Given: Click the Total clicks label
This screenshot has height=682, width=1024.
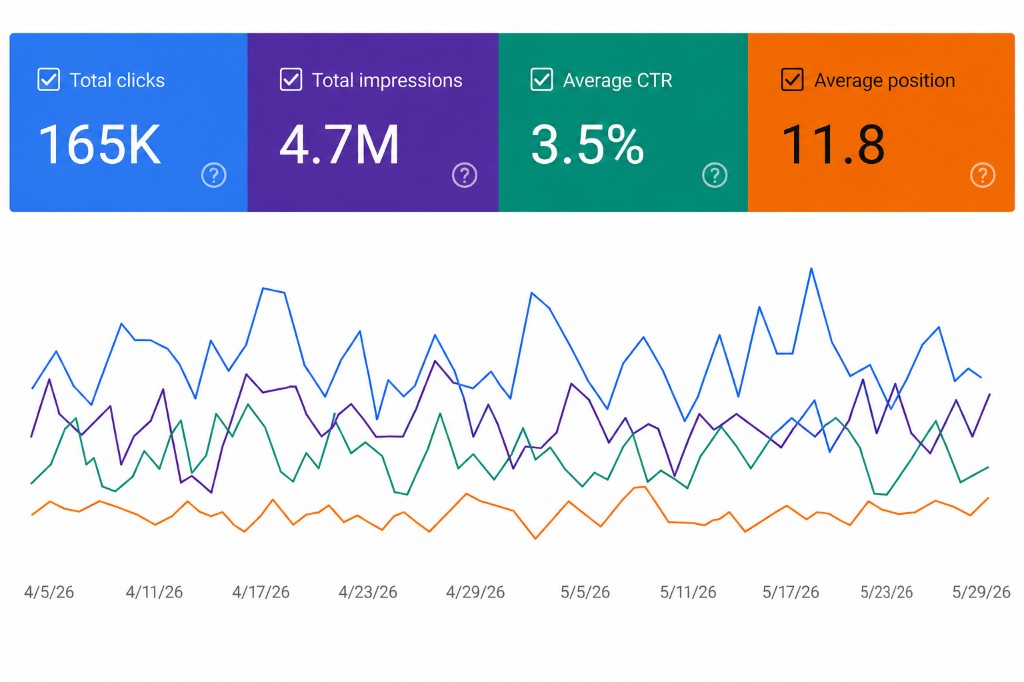Looking at the screenshot, I should [x=117, y=80].
